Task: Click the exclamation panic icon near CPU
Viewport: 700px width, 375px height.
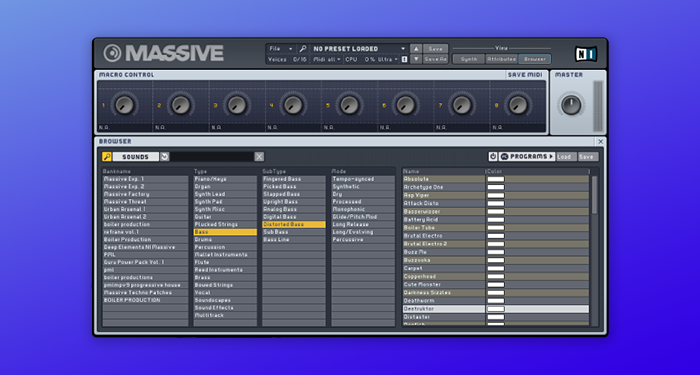Action: (x=404, y=59)
